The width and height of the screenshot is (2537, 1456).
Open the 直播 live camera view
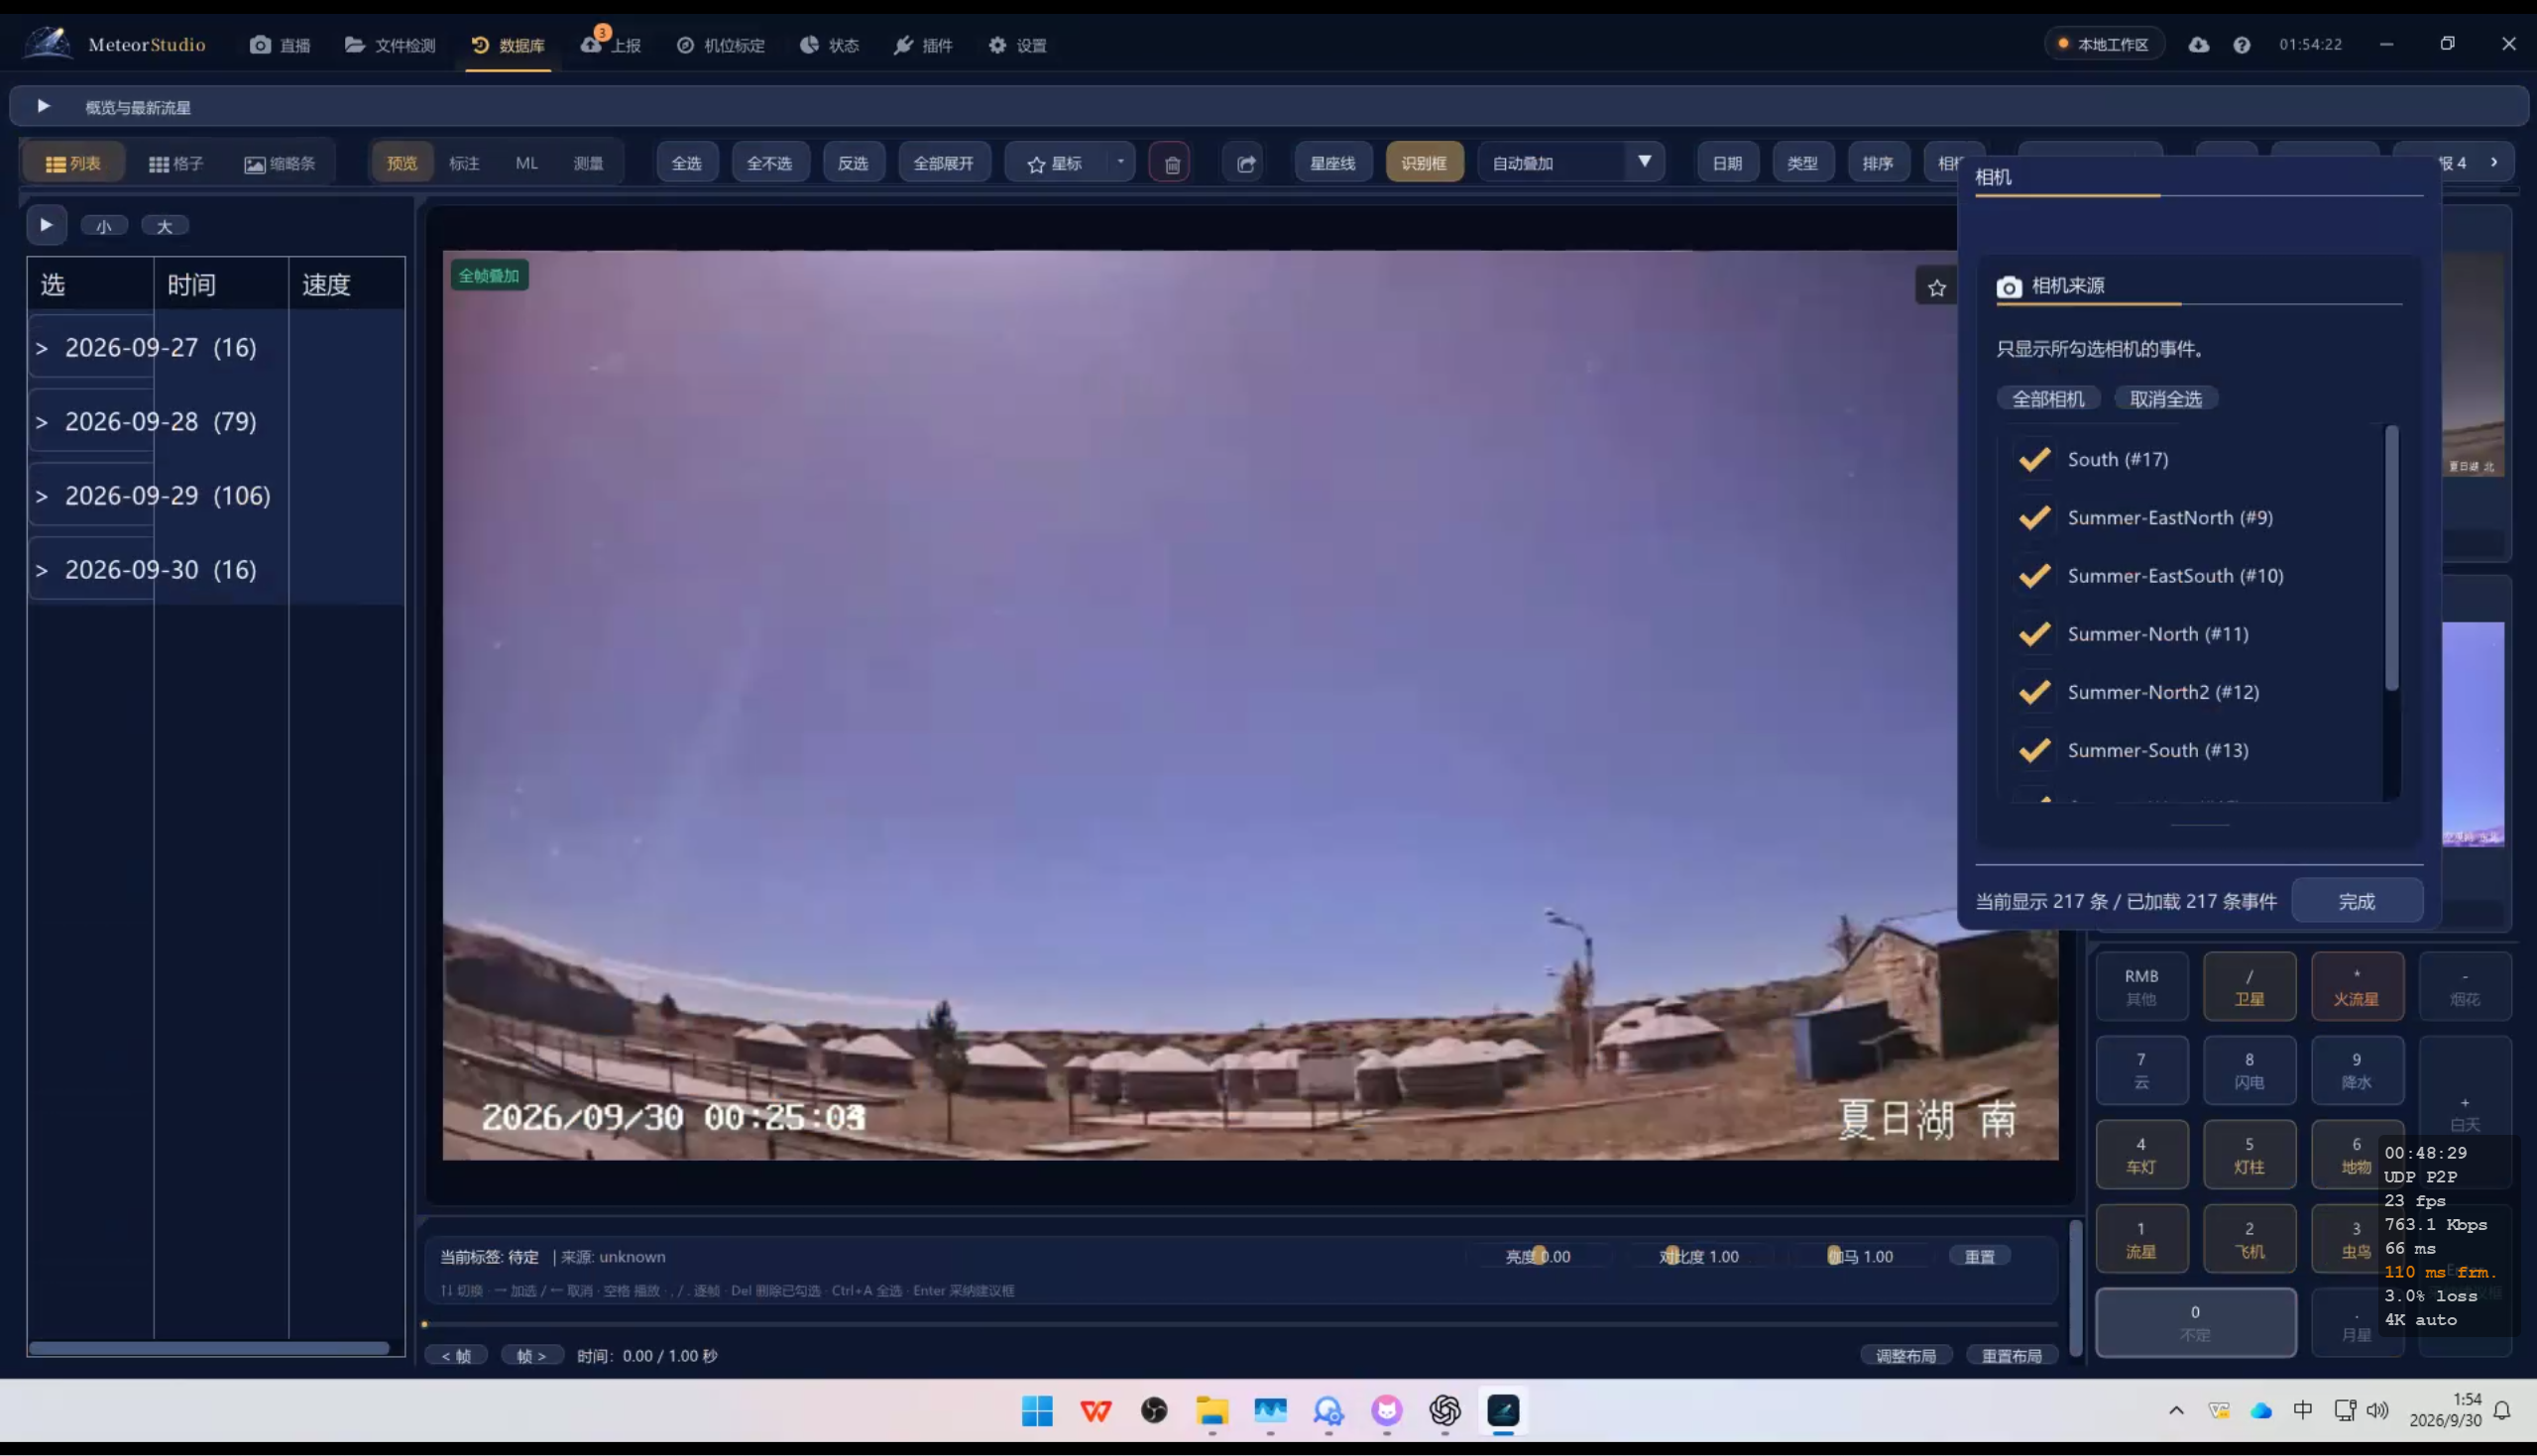[x=280, y=45]
